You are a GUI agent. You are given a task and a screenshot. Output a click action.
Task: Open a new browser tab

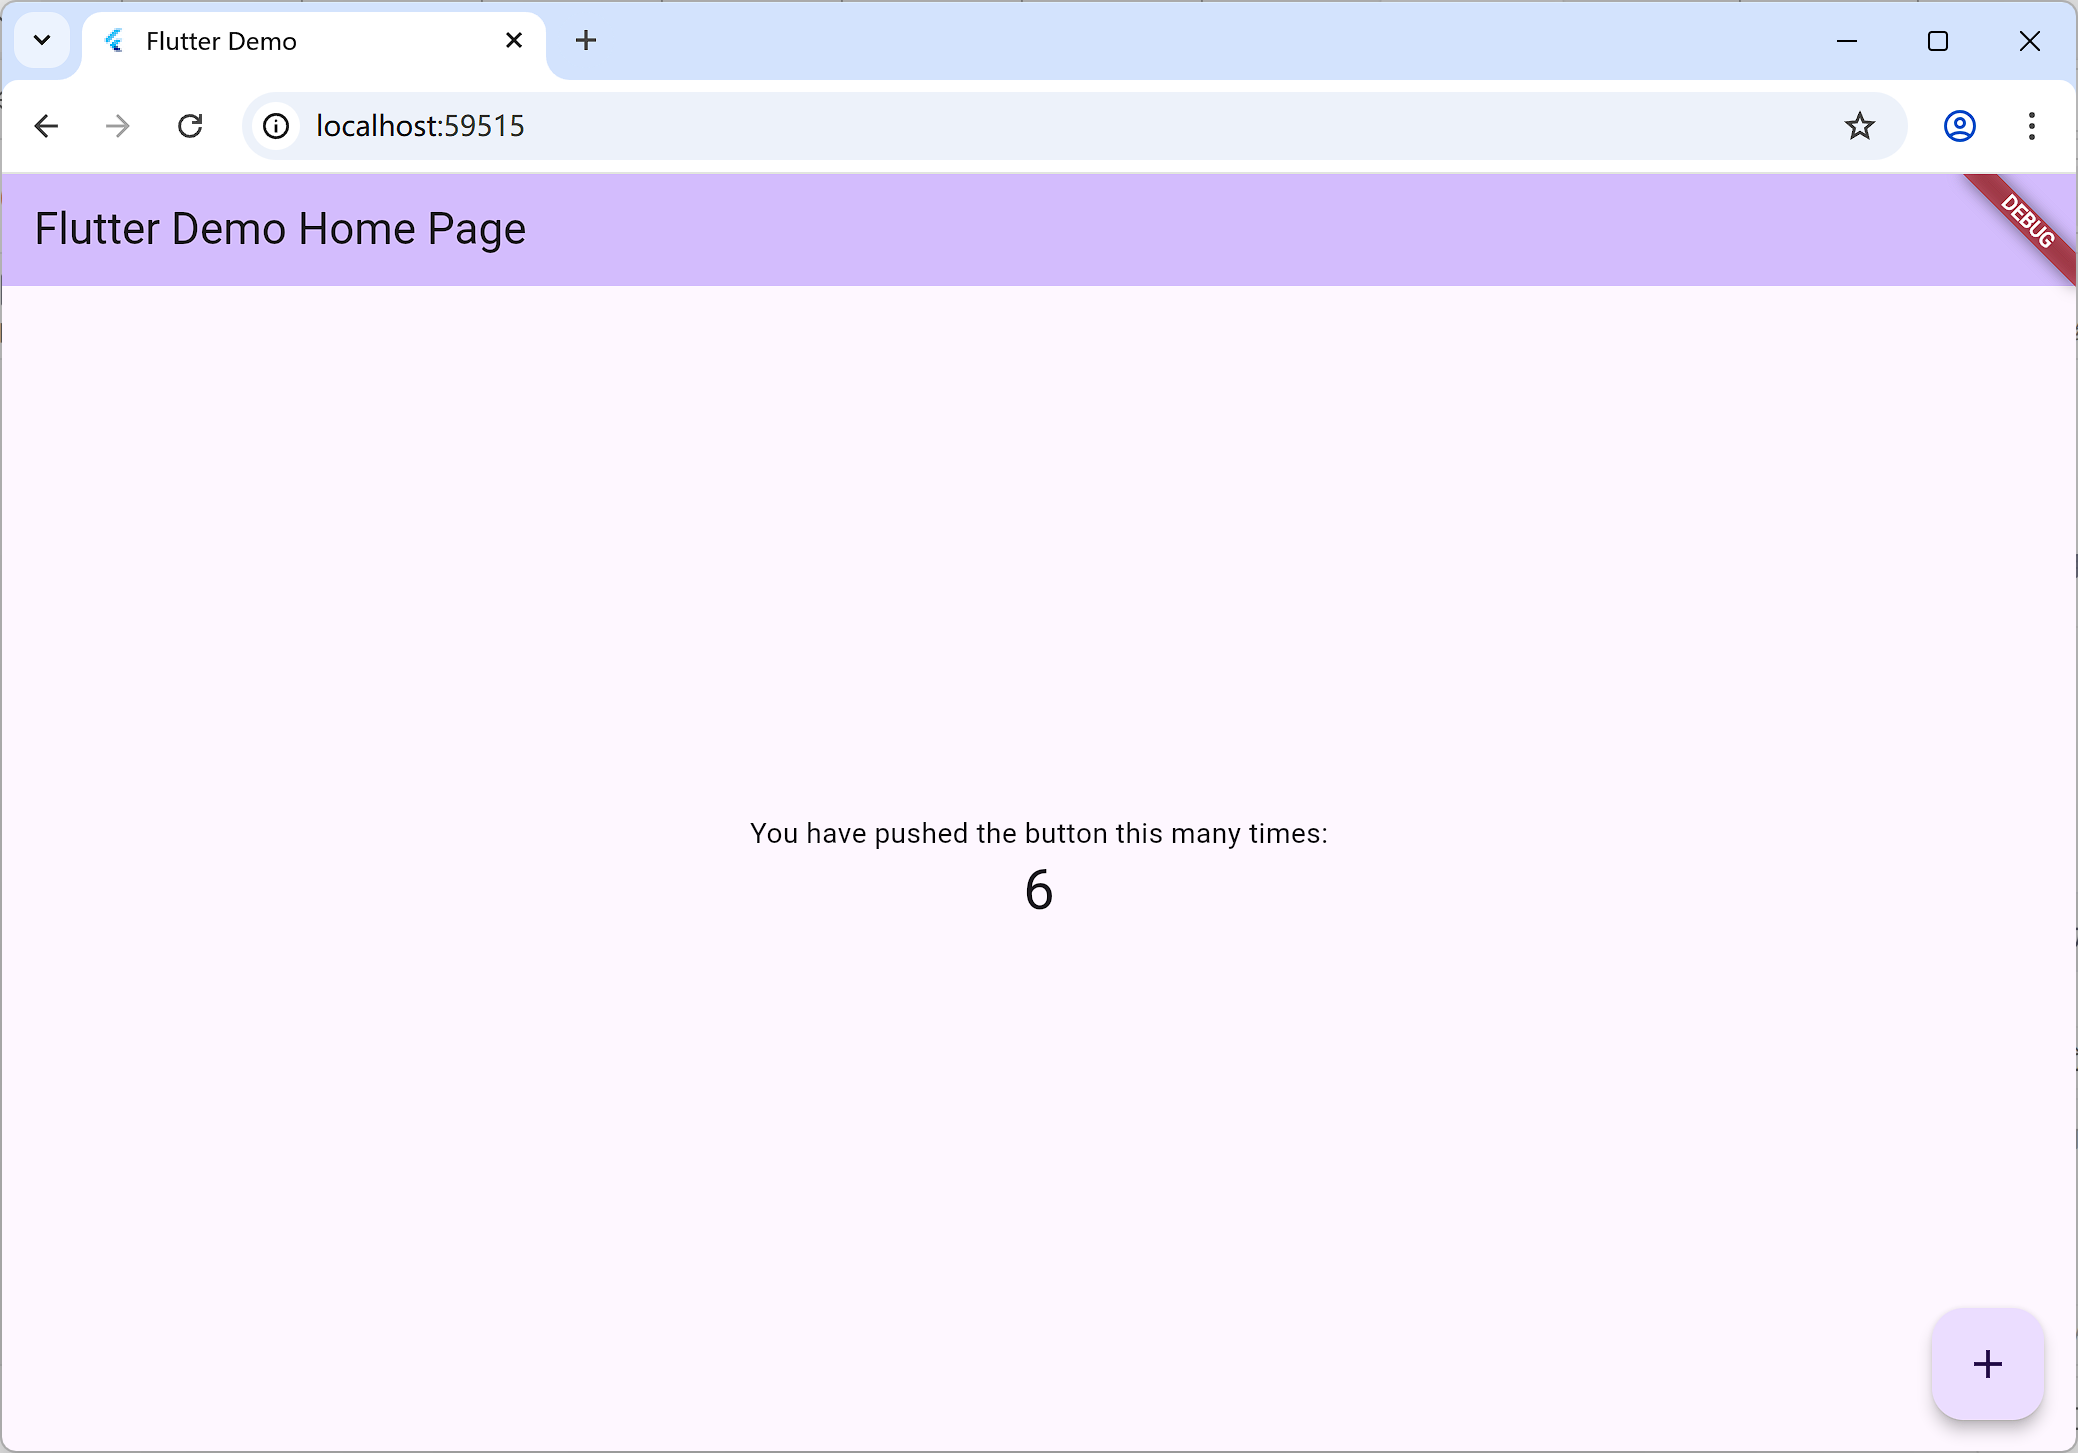586,41
